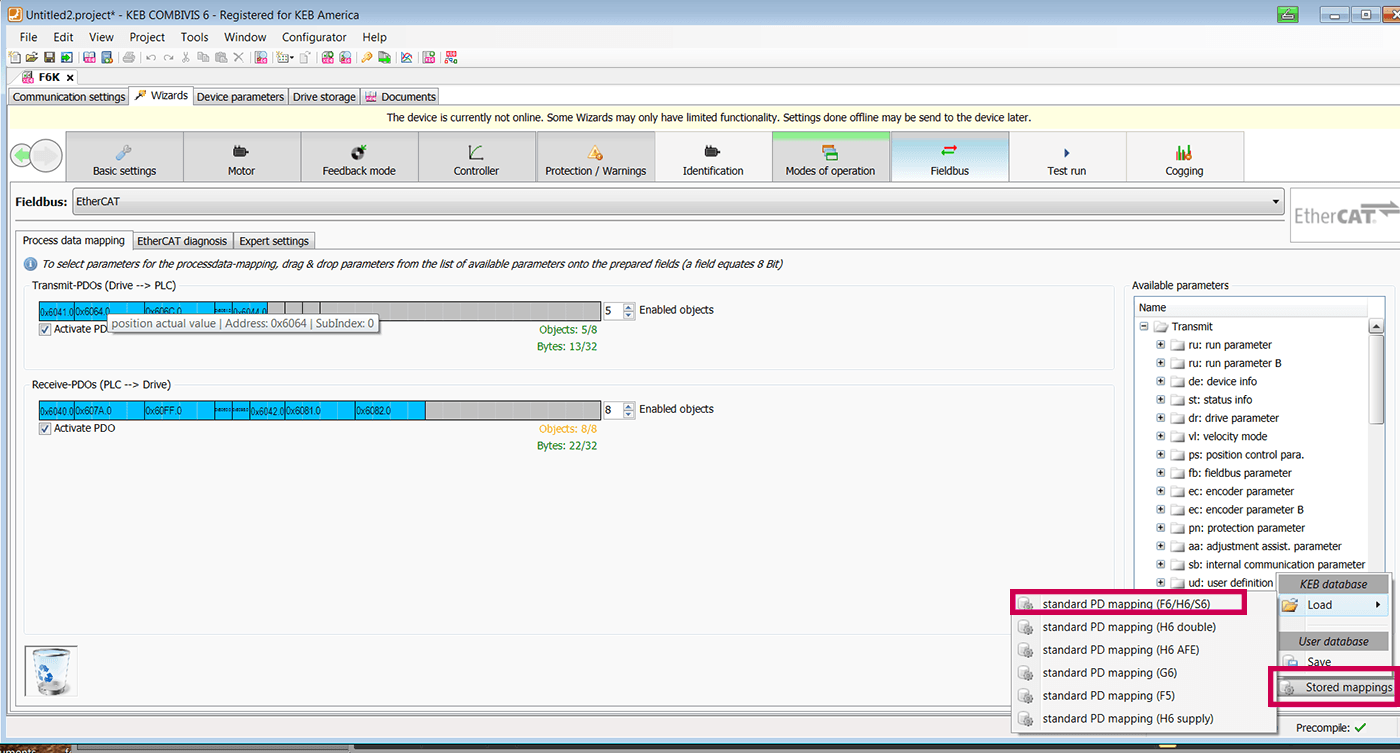
Task: Open the Project menu
Action: point(147,37)
